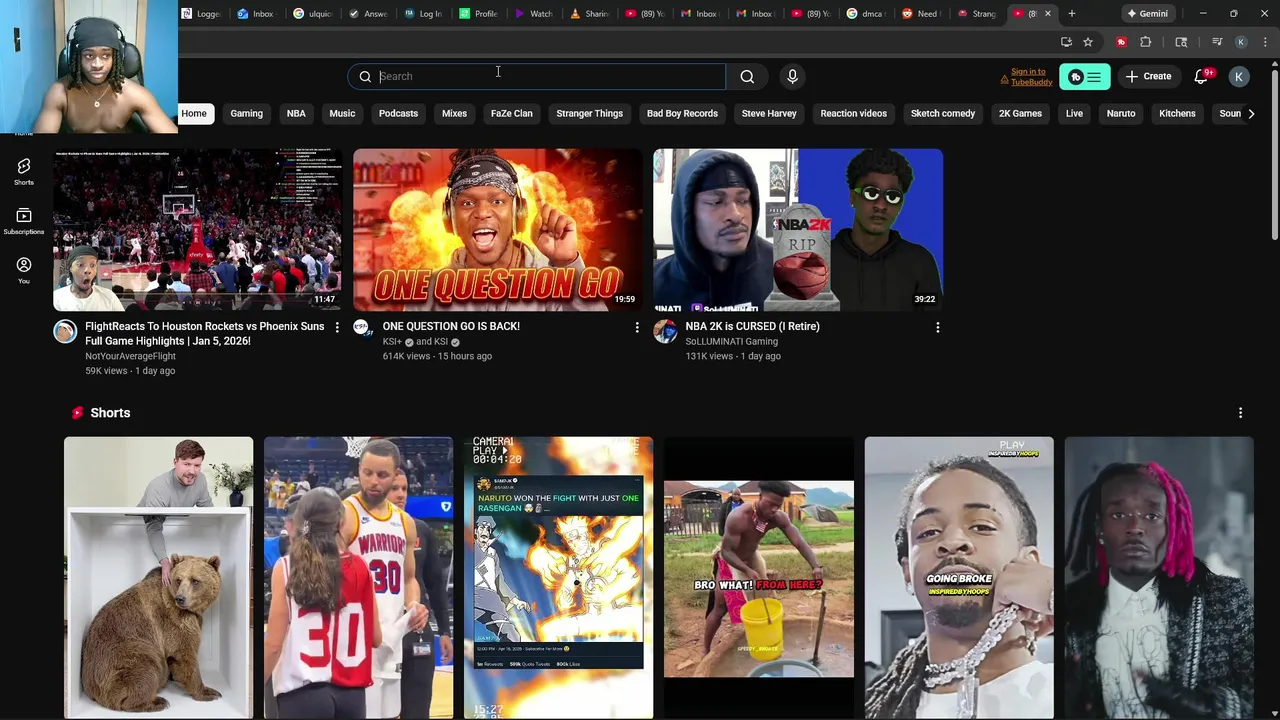Open options for FlightReacts Rockets vs Suns video
Viewport: 1280px width, 720px height.
click(x=337, y=327)
